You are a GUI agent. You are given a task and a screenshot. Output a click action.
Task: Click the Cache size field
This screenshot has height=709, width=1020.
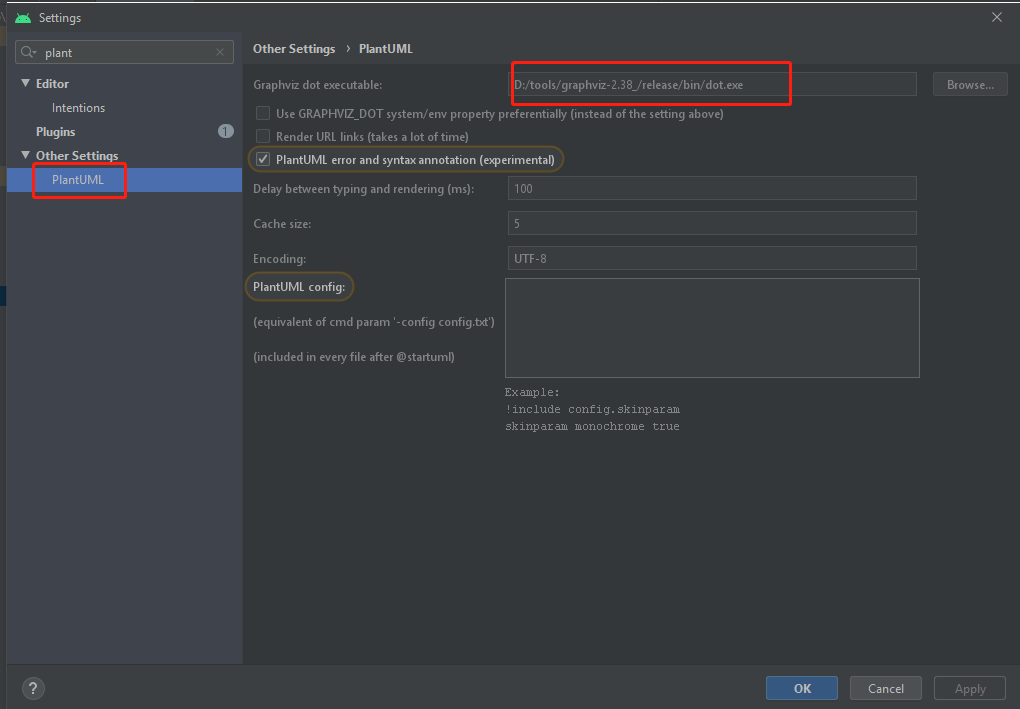(712, 223)
